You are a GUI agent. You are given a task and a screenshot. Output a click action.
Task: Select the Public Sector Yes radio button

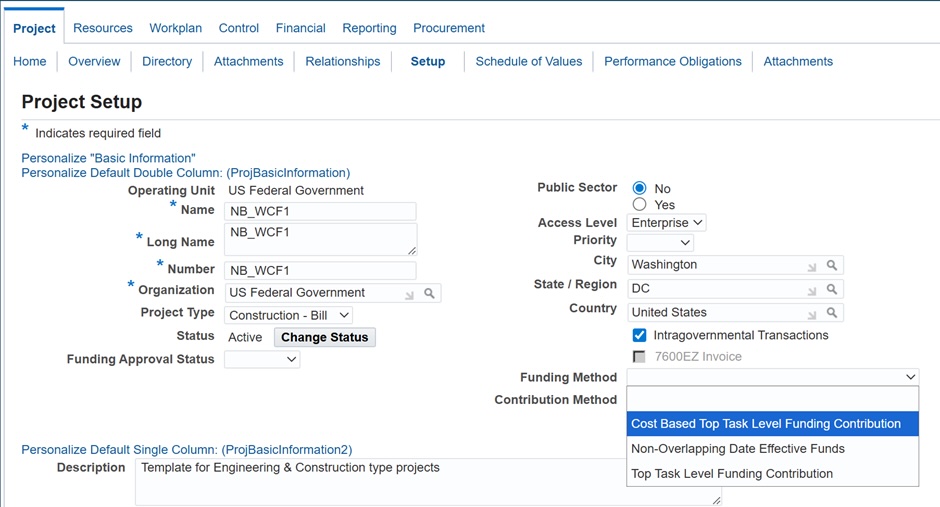tap(640, 204)
